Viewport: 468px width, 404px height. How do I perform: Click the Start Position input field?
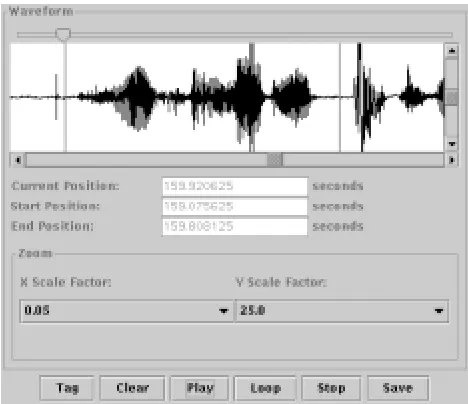(x=235, y=206)
